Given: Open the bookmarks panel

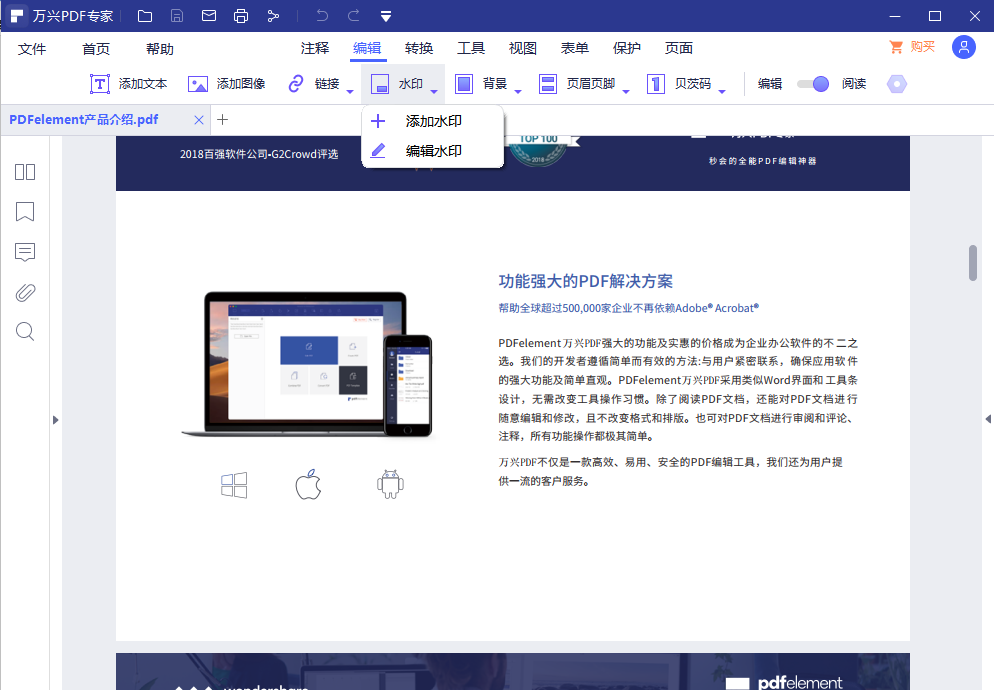Looking at the screenshot, I should tap(24, 212).
